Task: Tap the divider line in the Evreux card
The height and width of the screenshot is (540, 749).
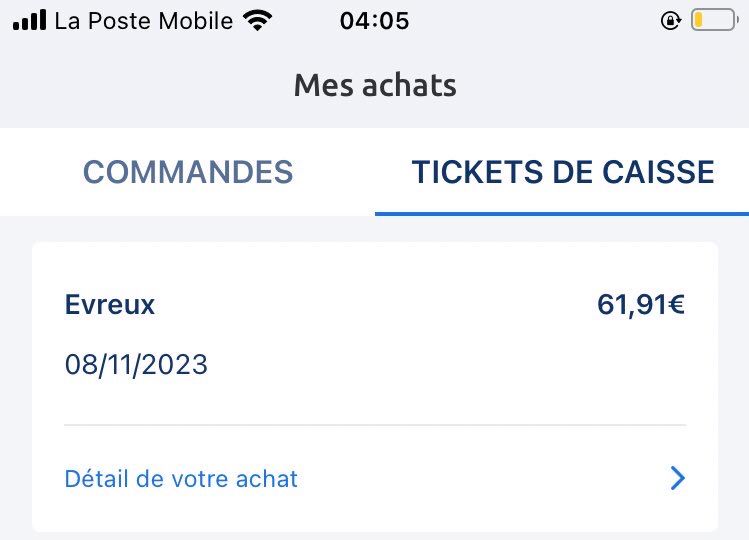Action: point(375,425)
